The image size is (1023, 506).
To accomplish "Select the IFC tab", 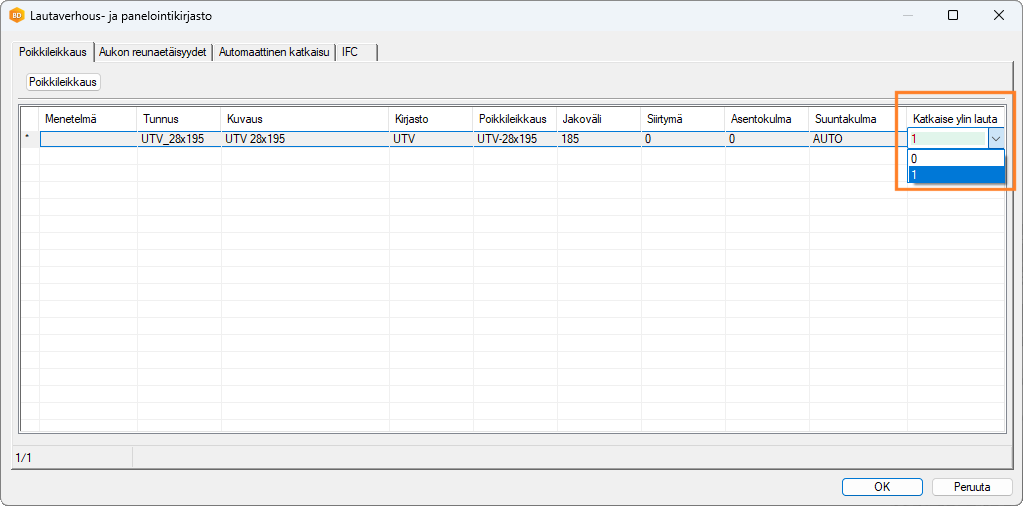I will (x=350, y=52).
